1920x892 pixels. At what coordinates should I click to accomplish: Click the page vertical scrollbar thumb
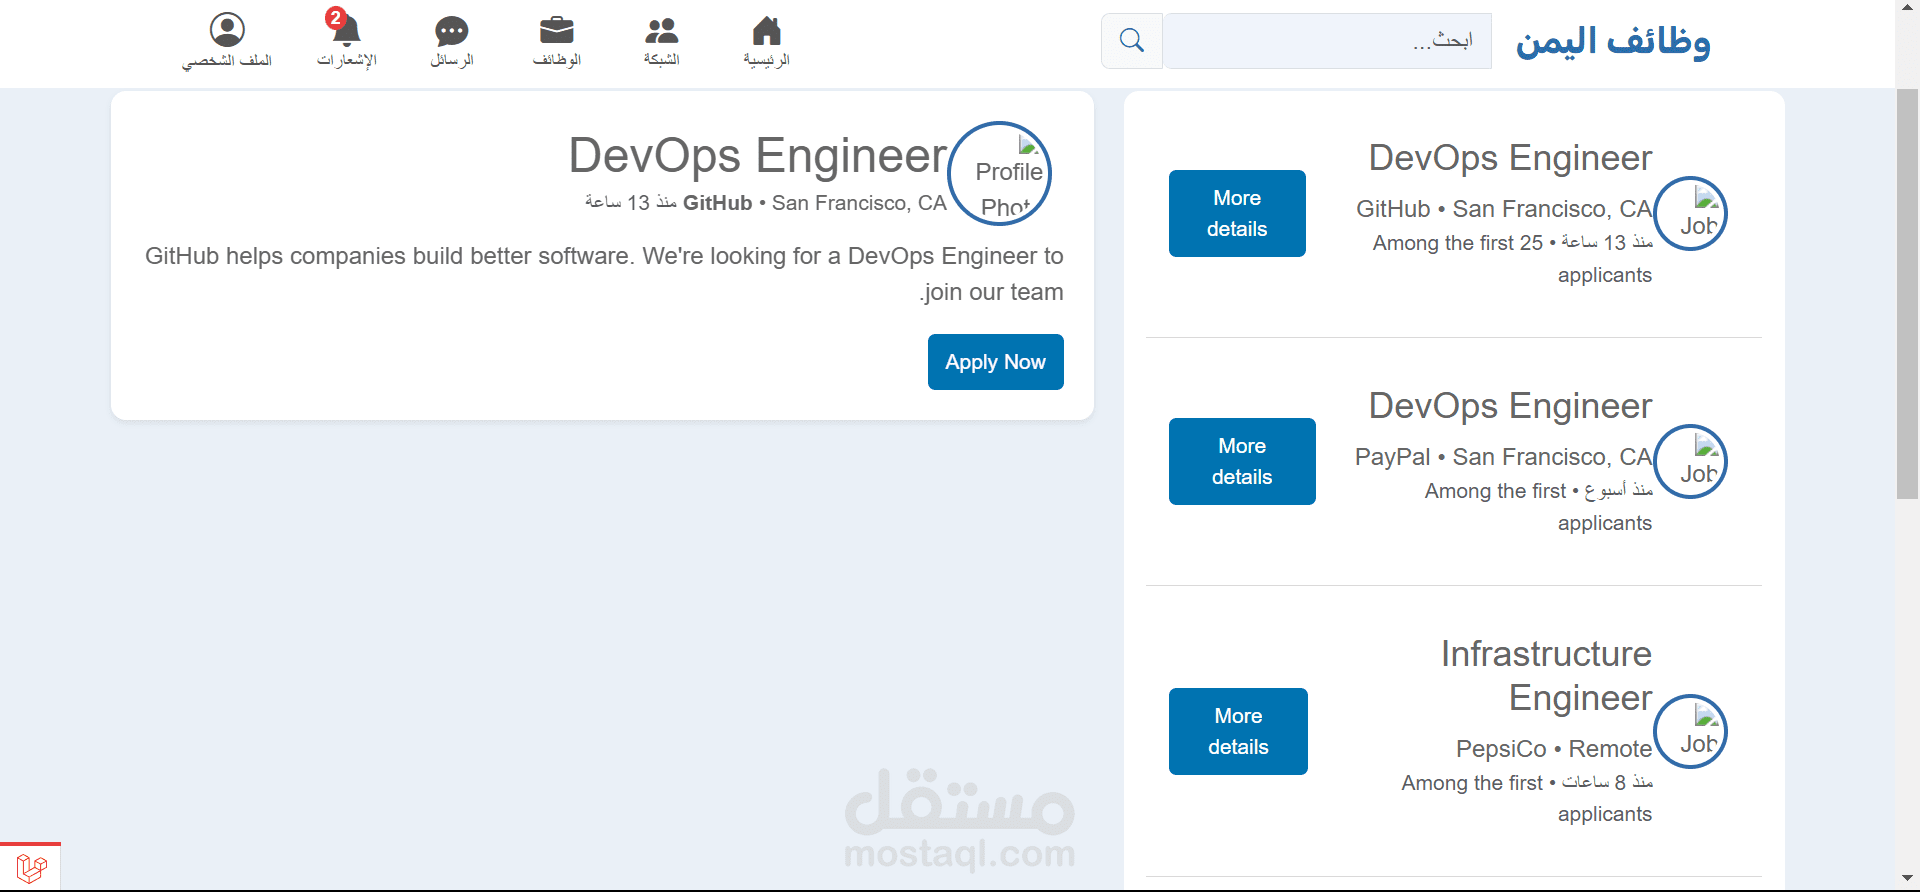(x=1907, y=292)
